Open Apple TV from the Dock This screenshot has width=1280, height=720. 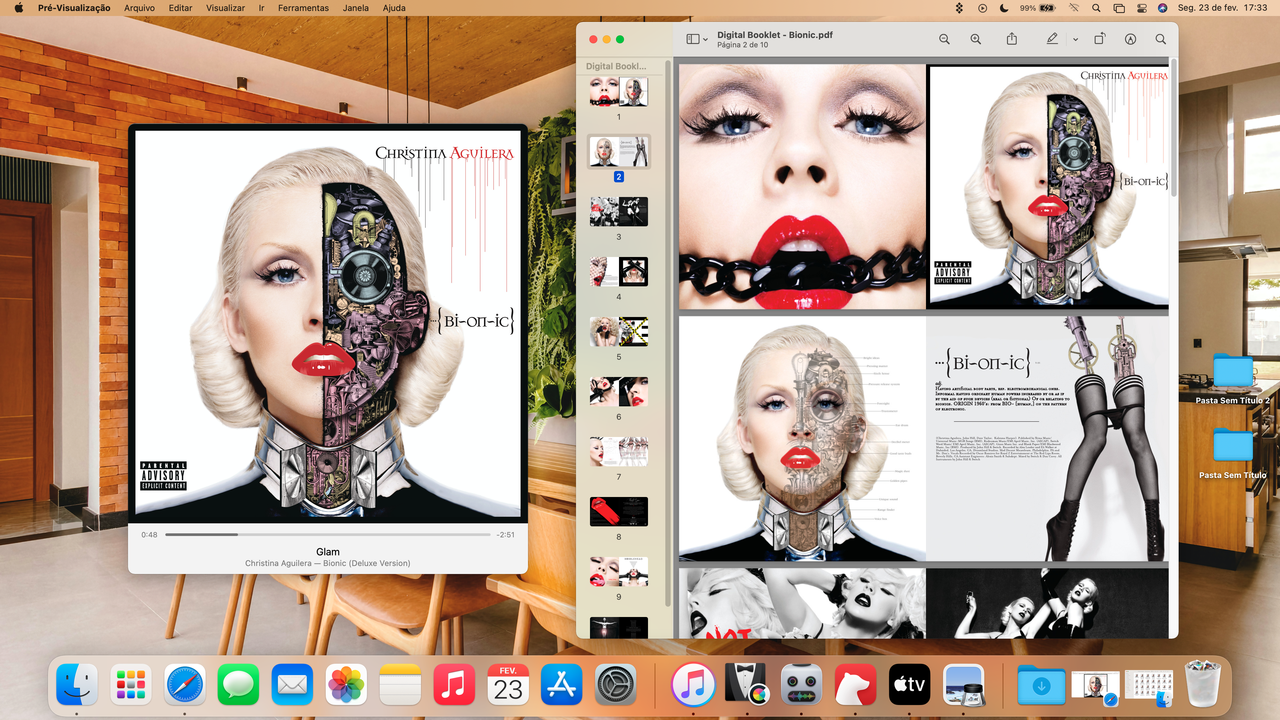pos(910,685)
